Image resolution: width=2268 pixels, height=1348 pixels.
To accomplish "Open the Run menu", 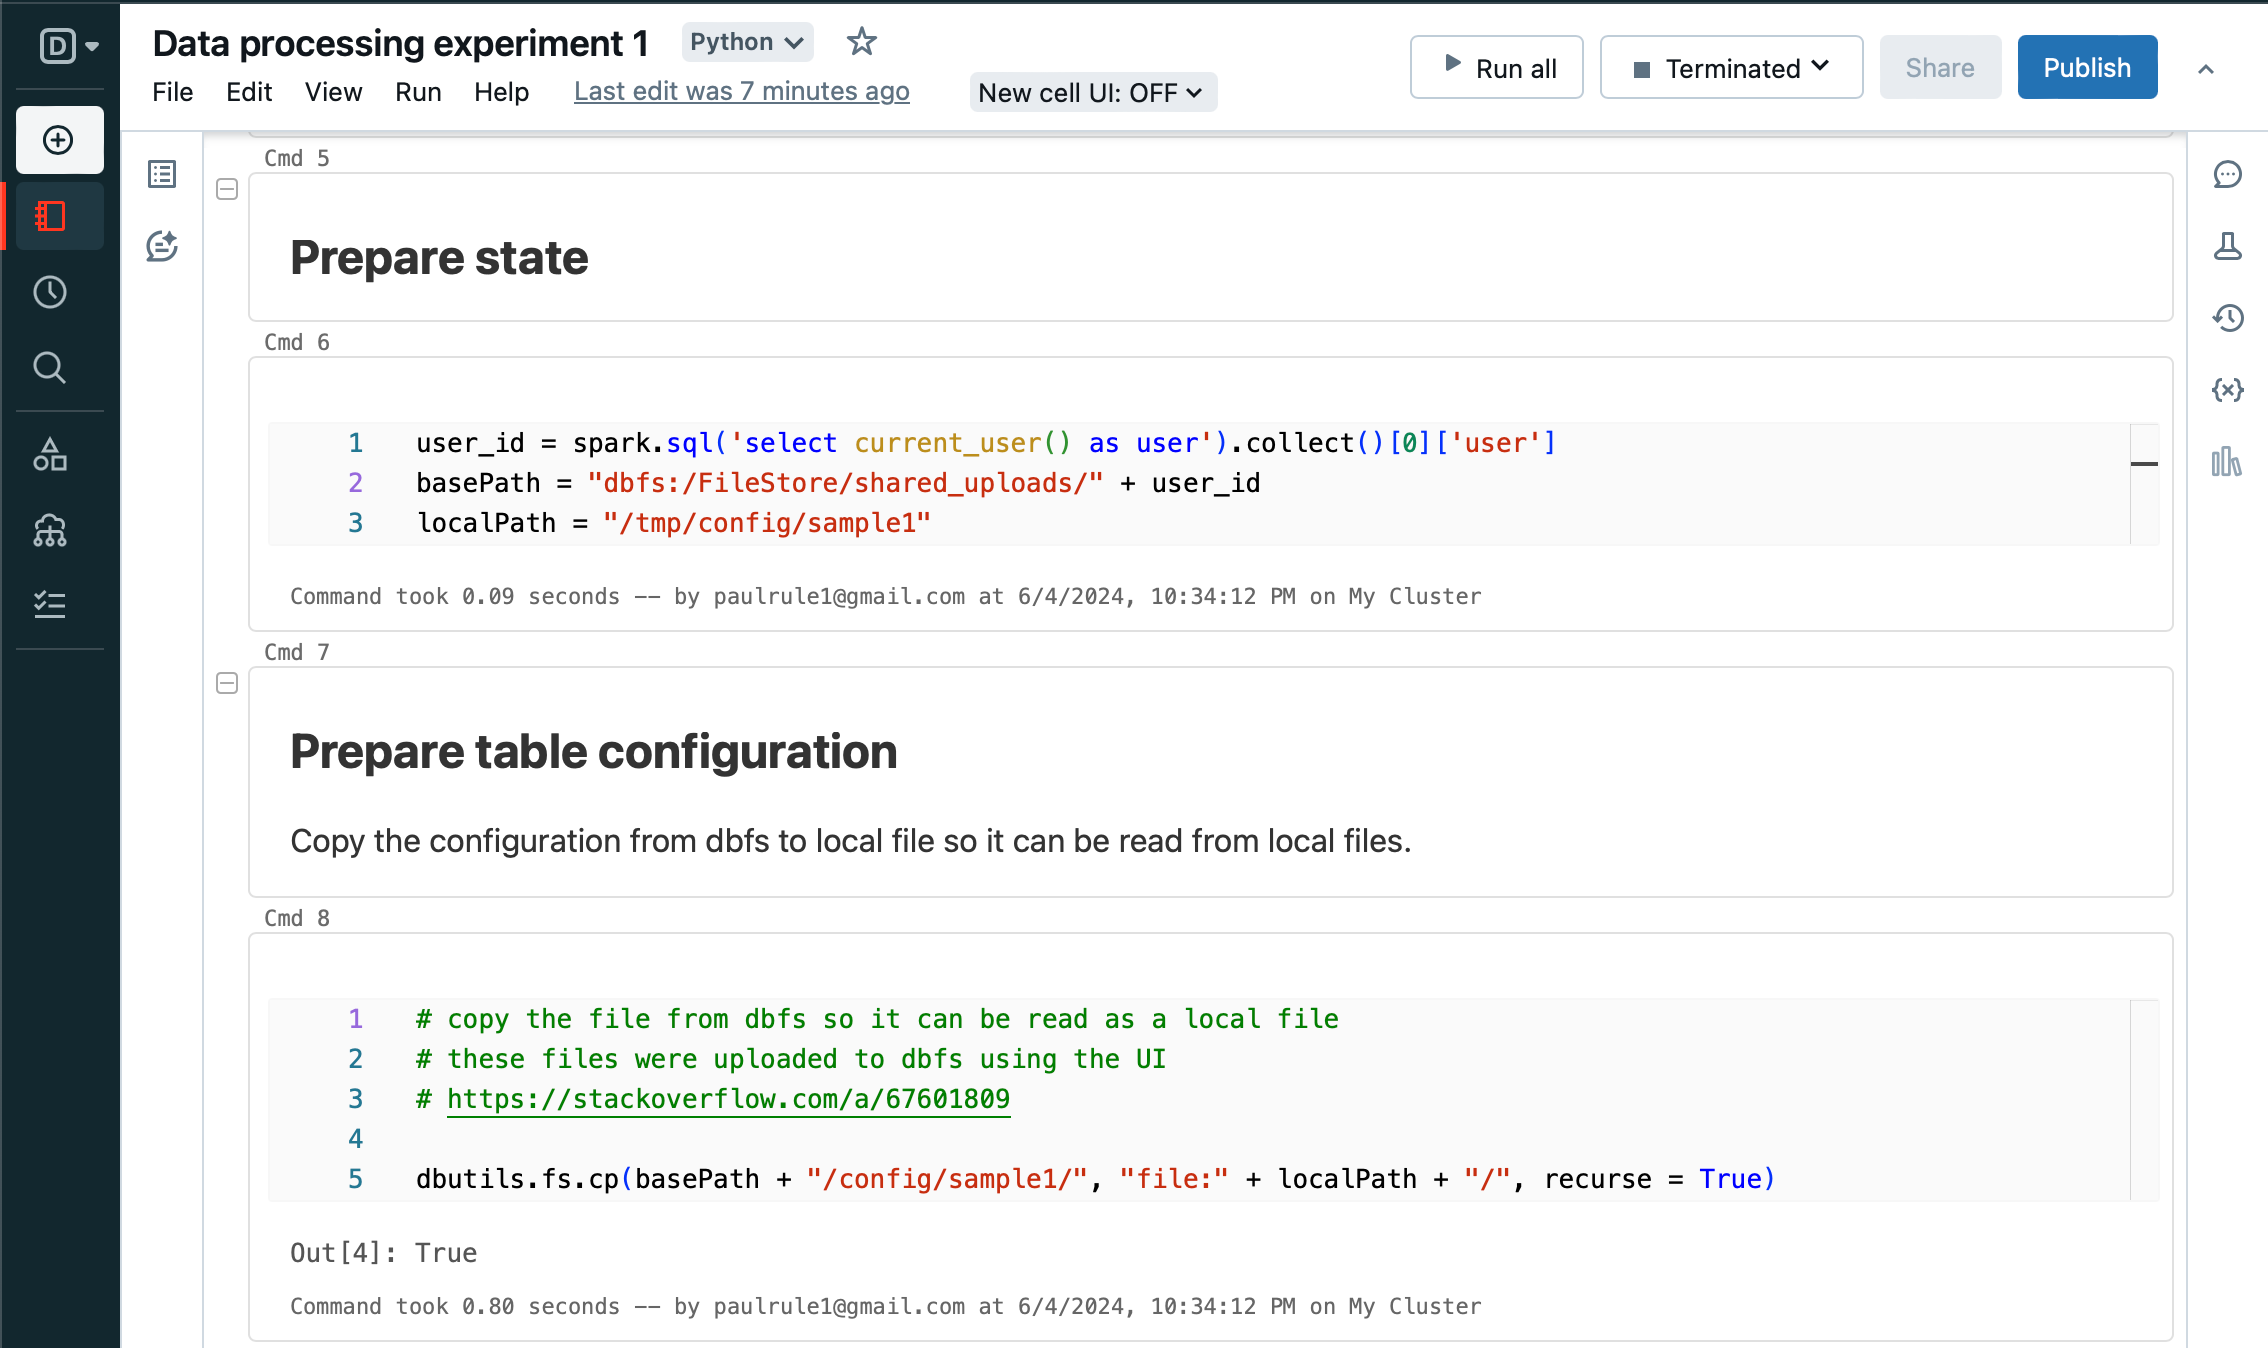I will (418, 92).
